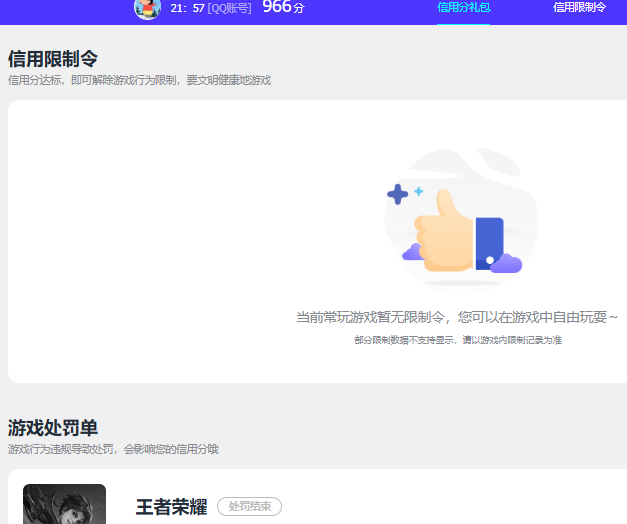Click the 21:57 [QQ账号] account label
Image resolution: width=627 pixels, height=524 pixels.
(211, 8)
